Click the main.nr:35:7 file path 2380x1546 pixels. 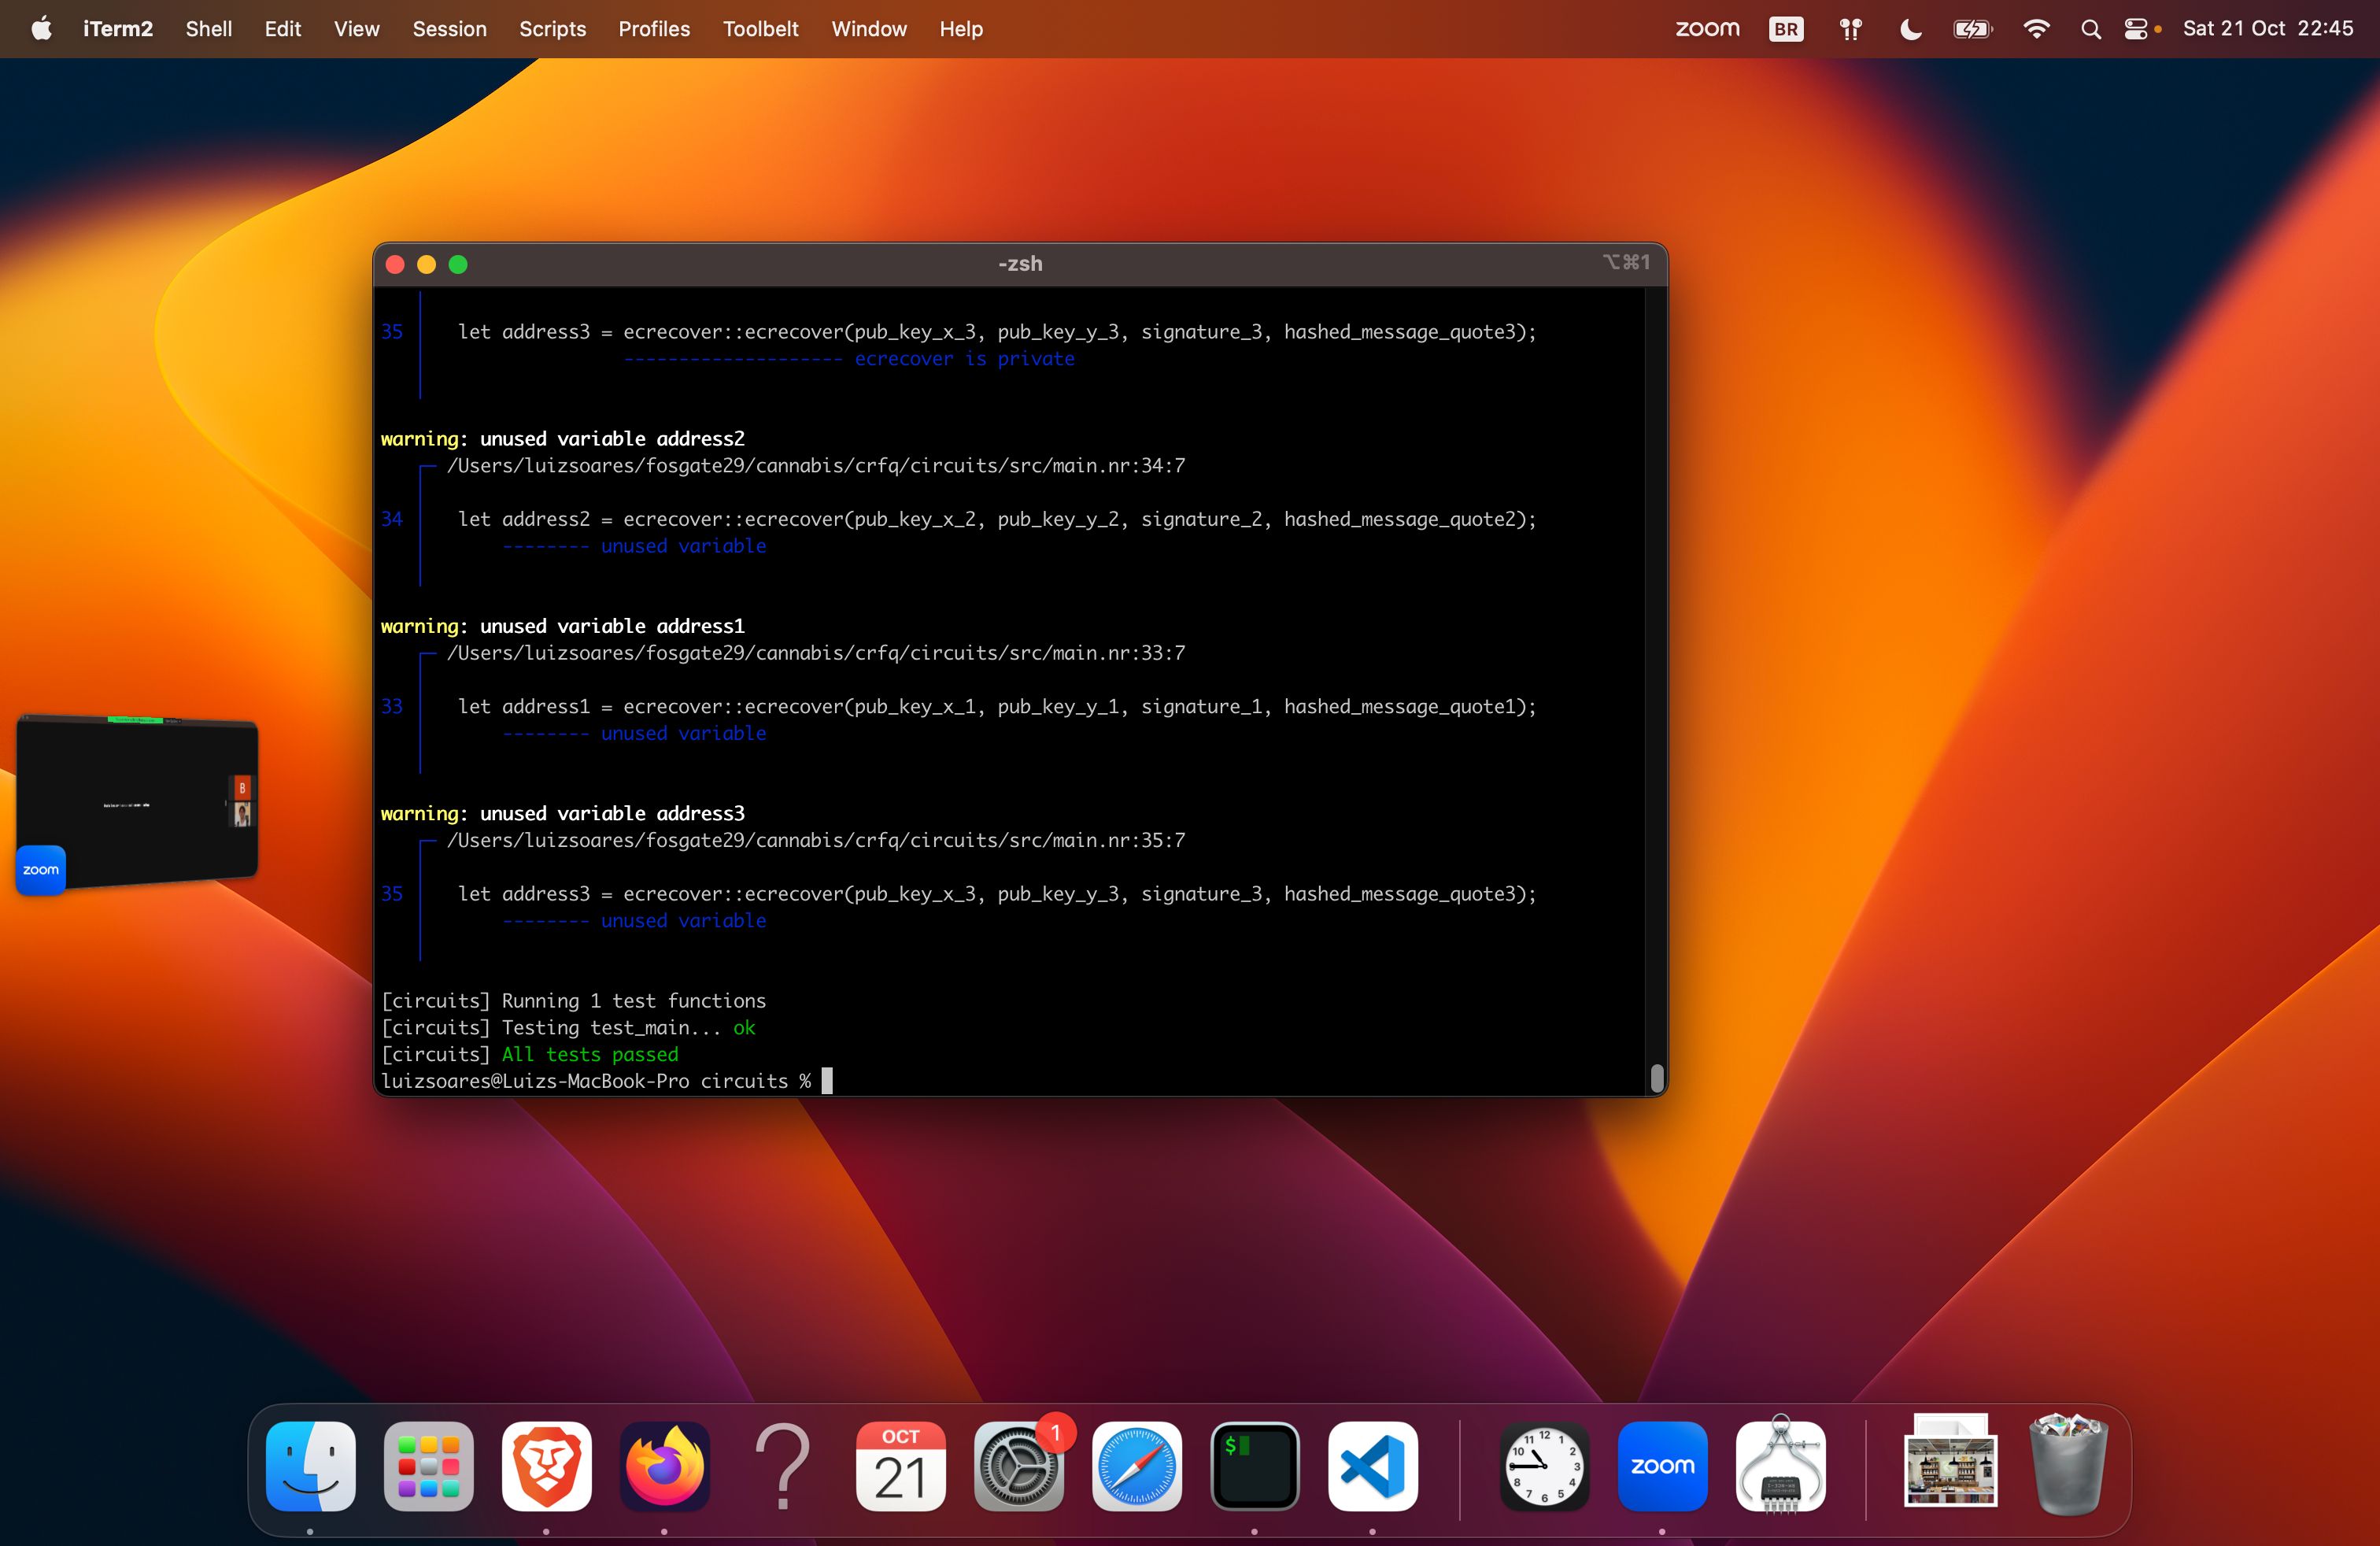pos(816,840)
